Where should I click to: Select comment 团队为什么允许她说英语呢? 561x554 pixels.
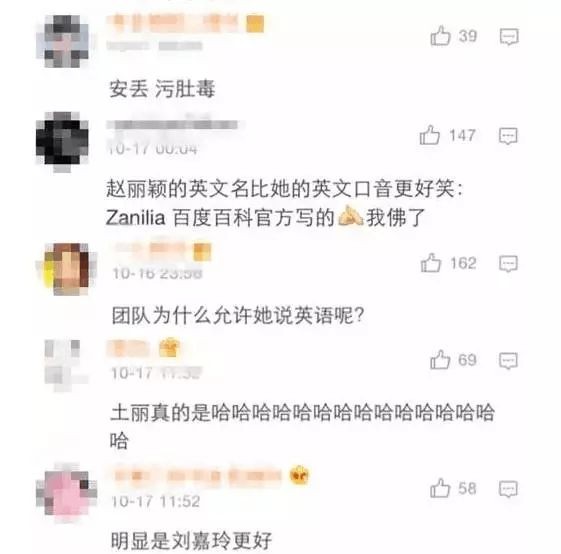pos(238,315)
